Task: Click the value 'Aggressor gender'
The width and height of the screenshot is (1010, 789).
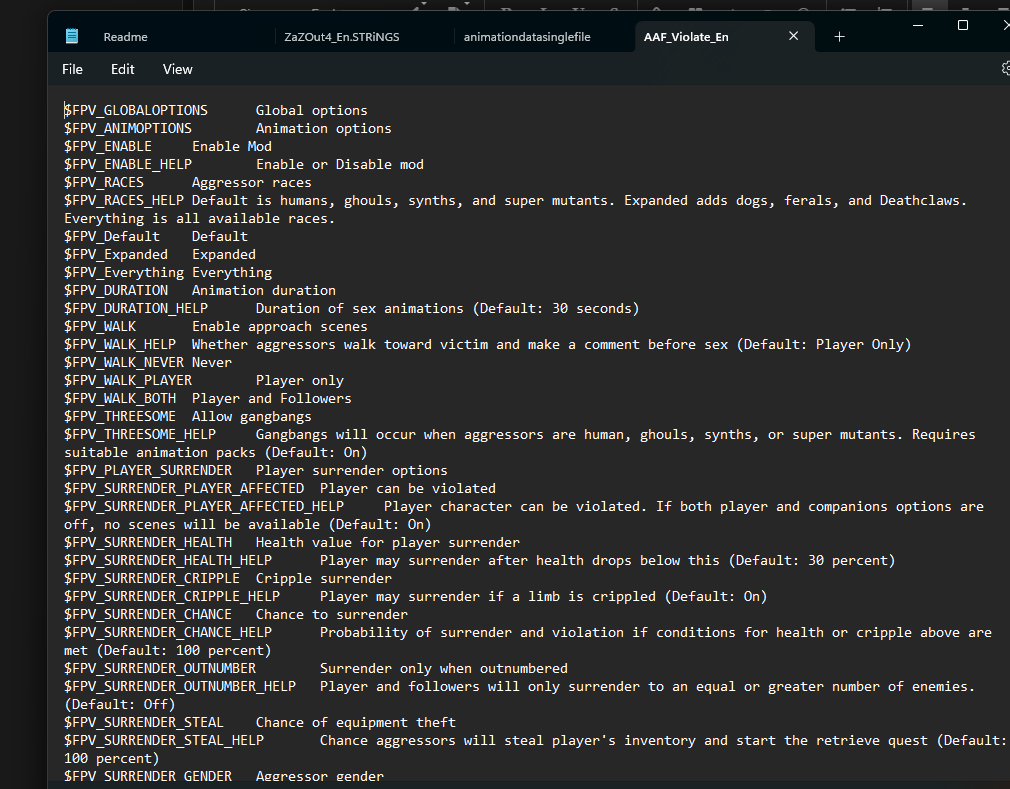Action: pos(319,776)
